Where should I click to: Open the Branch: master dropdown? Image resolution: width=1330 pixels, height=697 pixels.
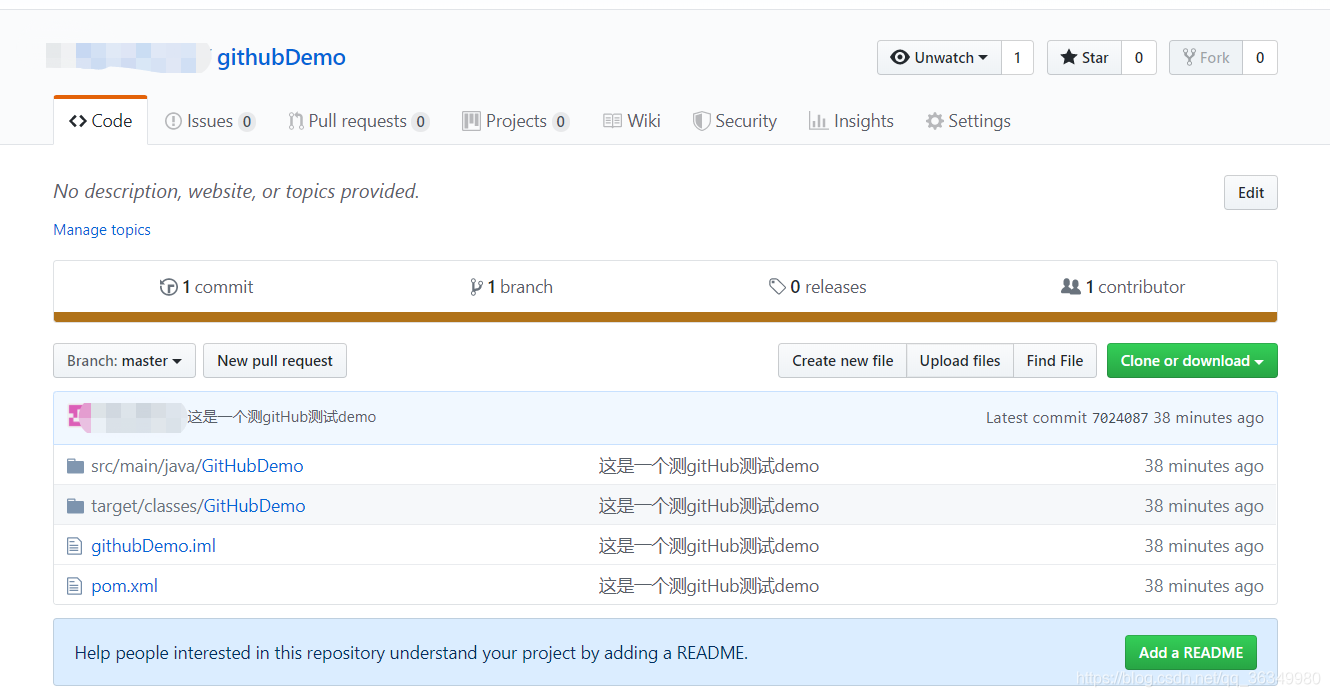[x=124, y=361]
